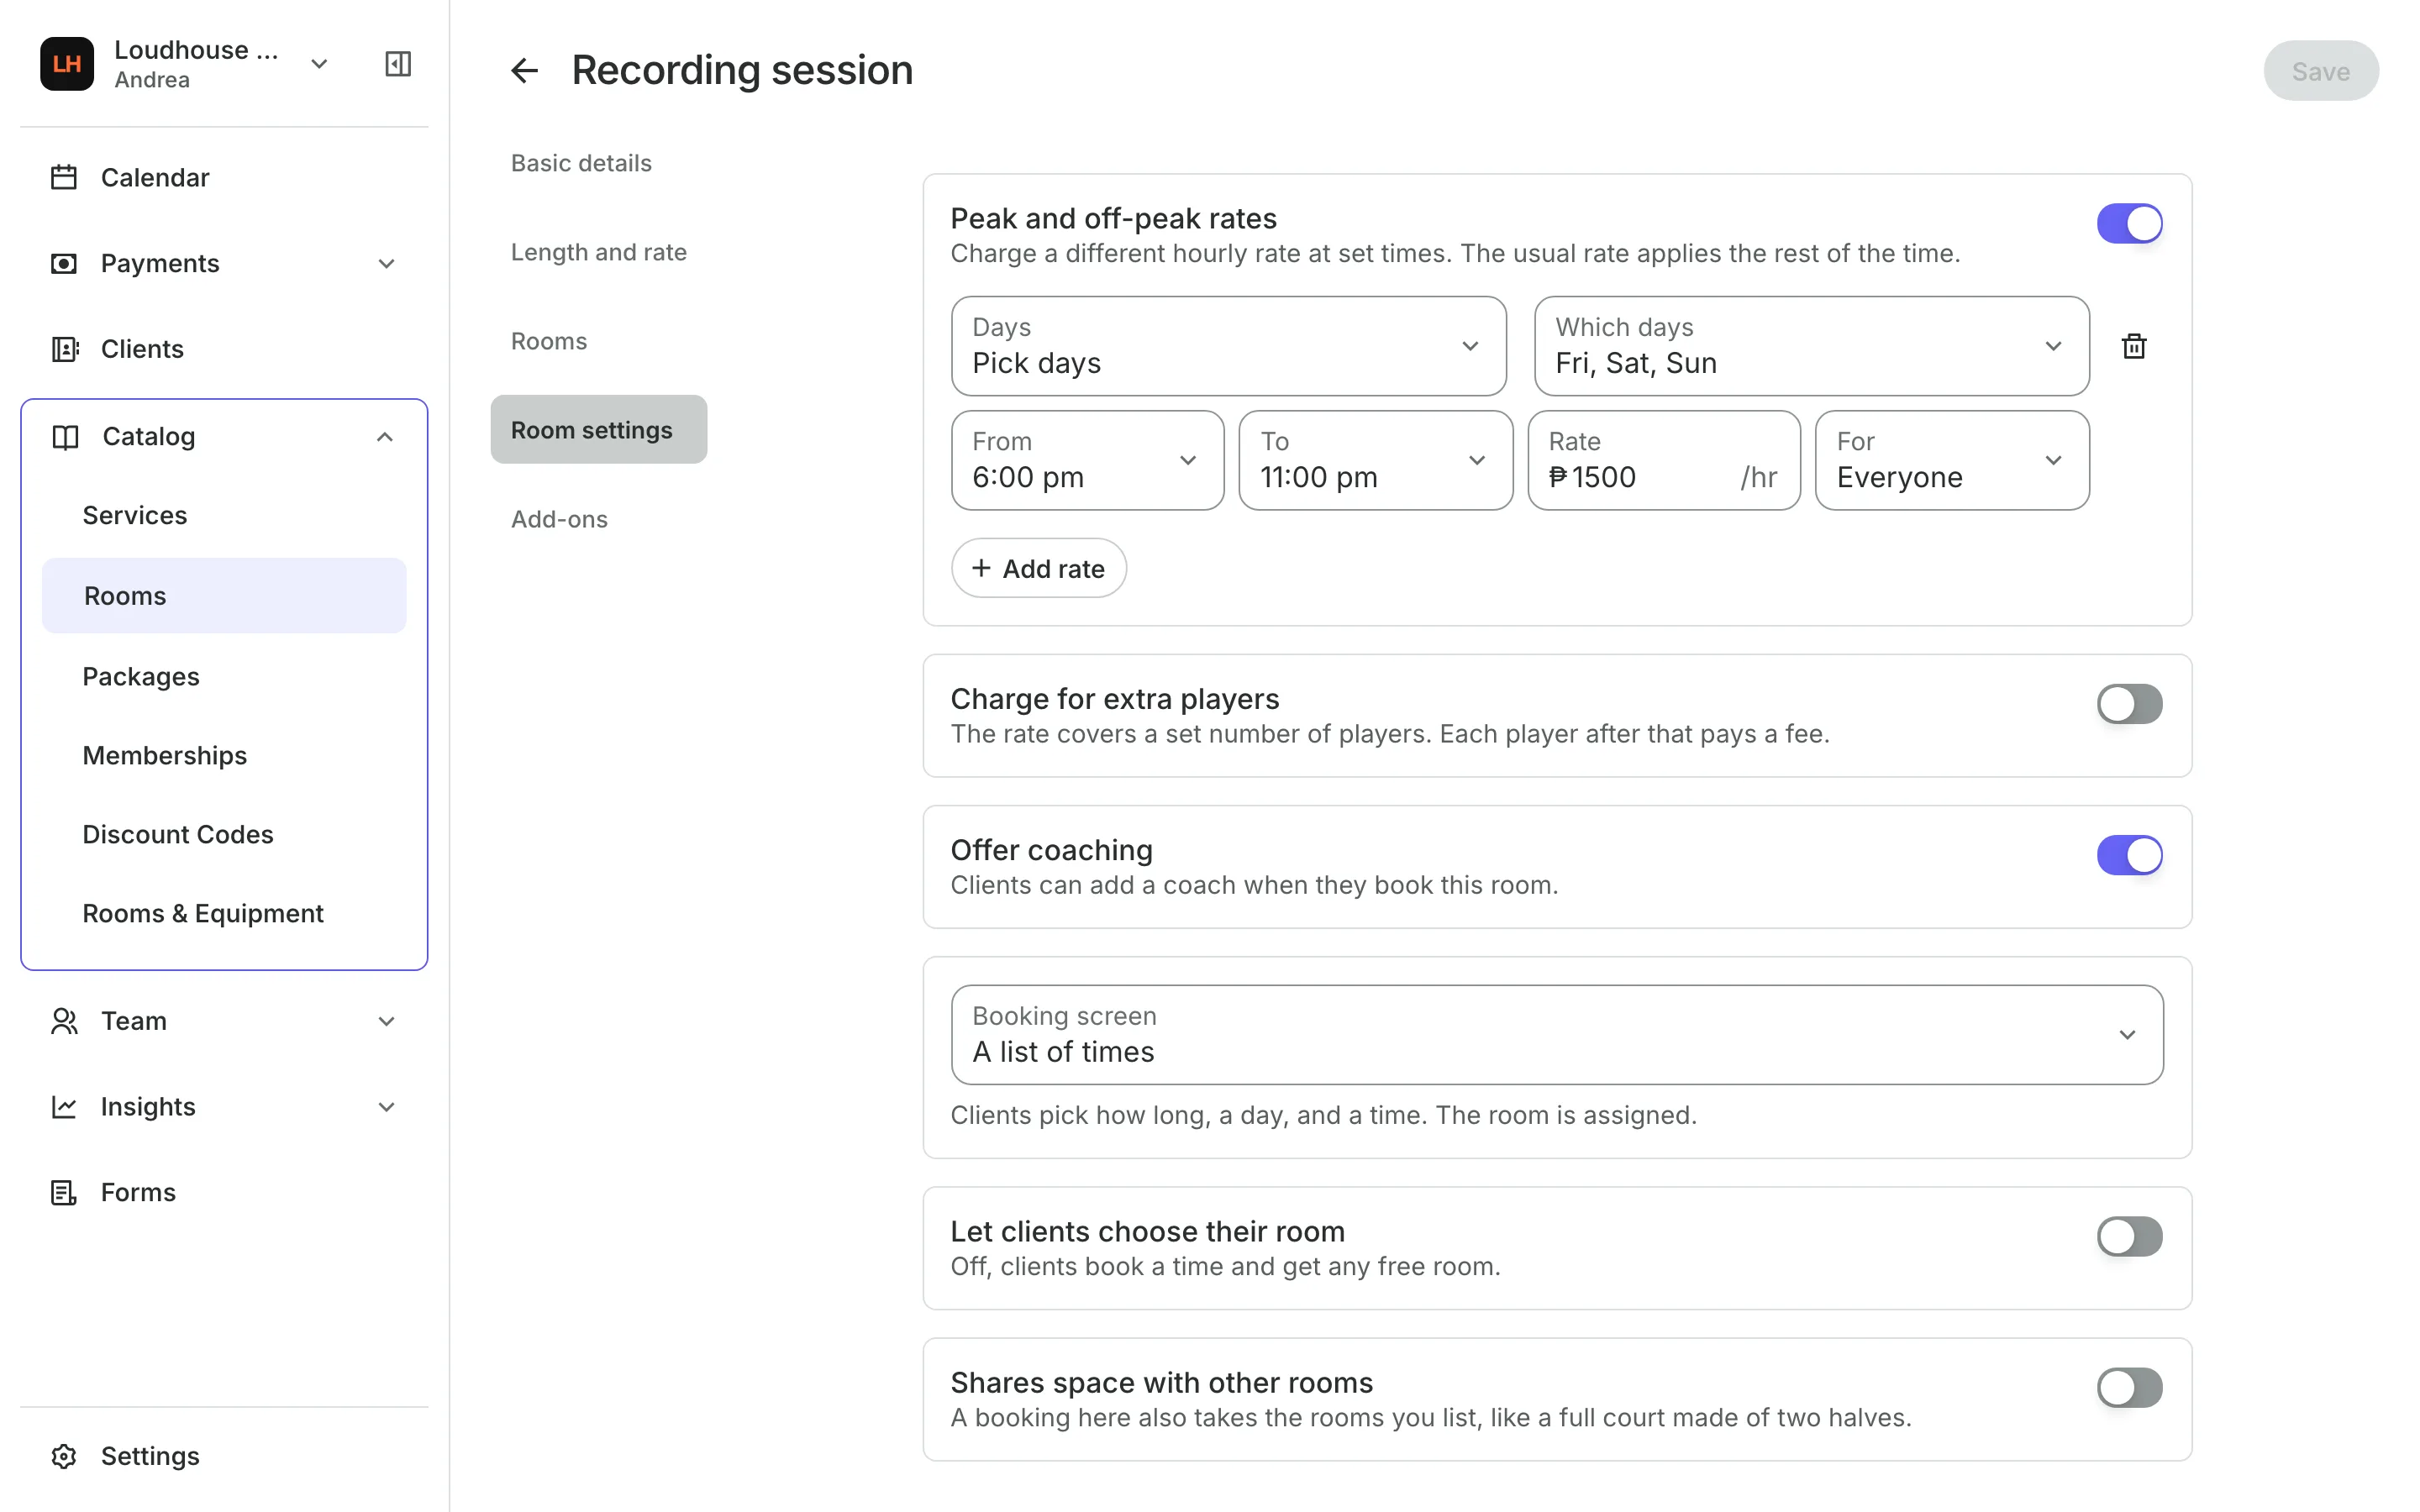Open Memberships in Catalog
Image resolution: width=2420 pixels, height=1512 pixels.
165,755
